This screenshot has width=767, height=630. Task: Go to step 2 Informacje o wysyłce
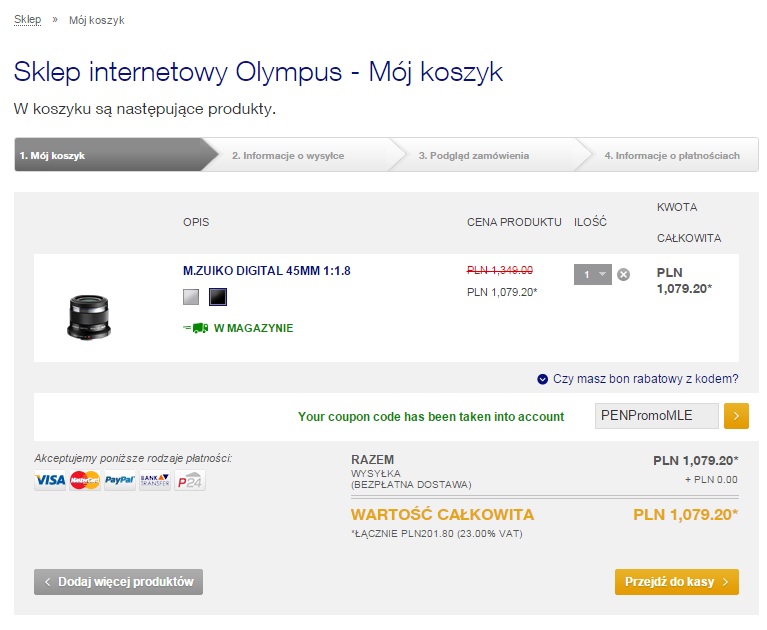[288, 156]
